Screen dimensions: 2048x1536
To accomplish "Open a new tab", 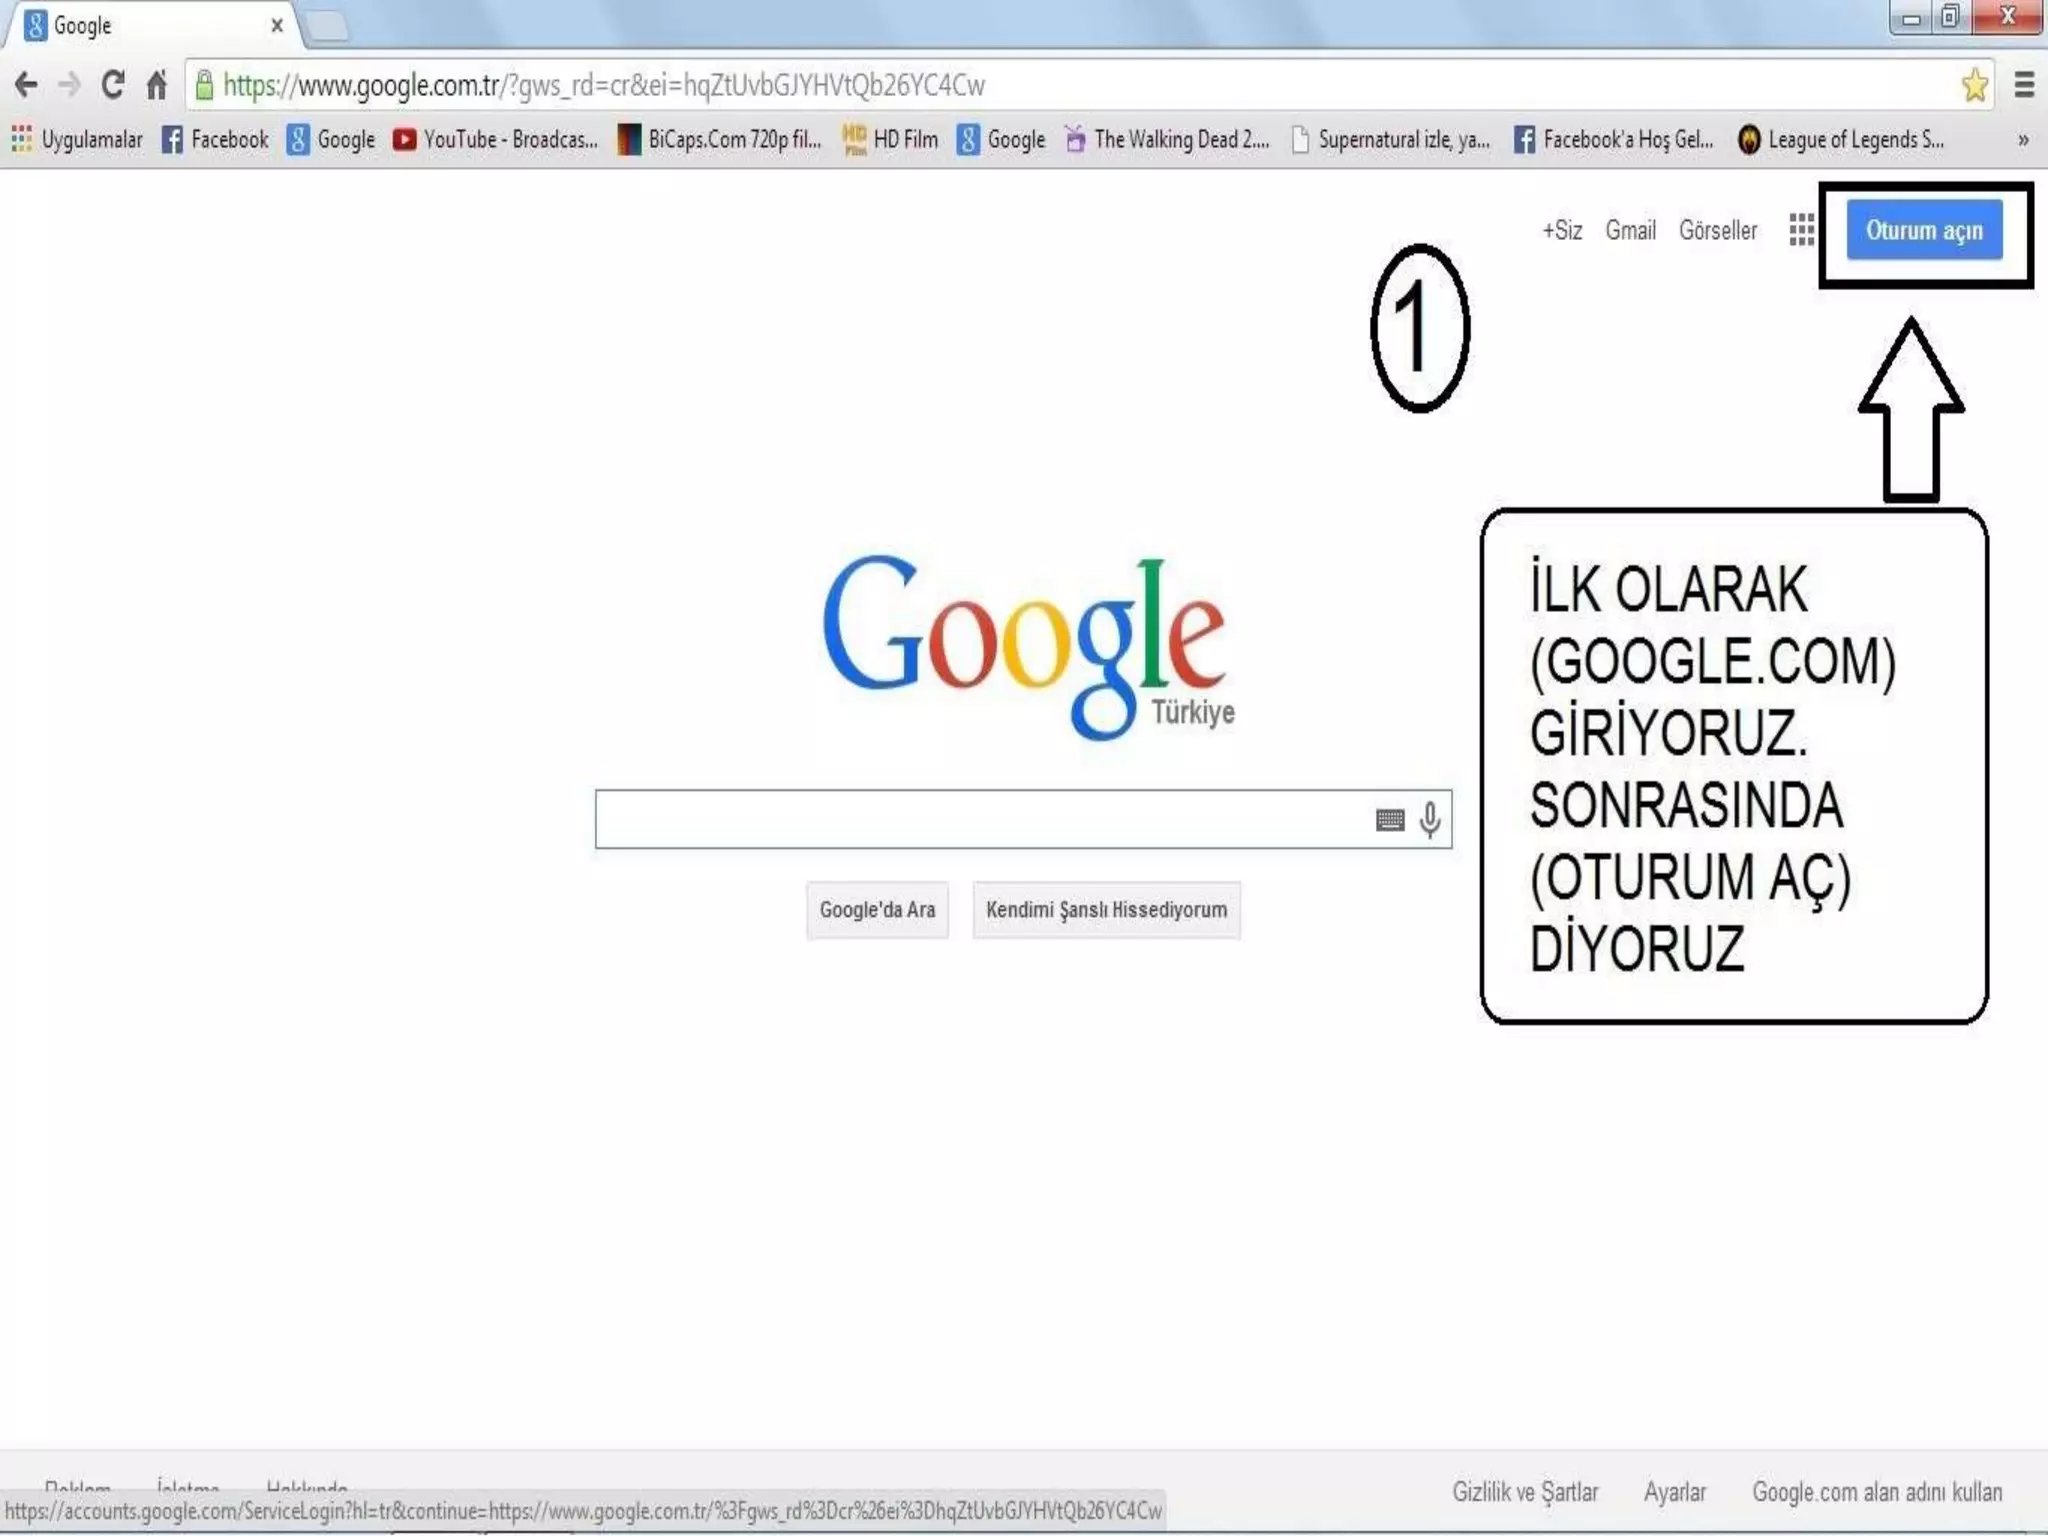I will [x=326, y=27].
